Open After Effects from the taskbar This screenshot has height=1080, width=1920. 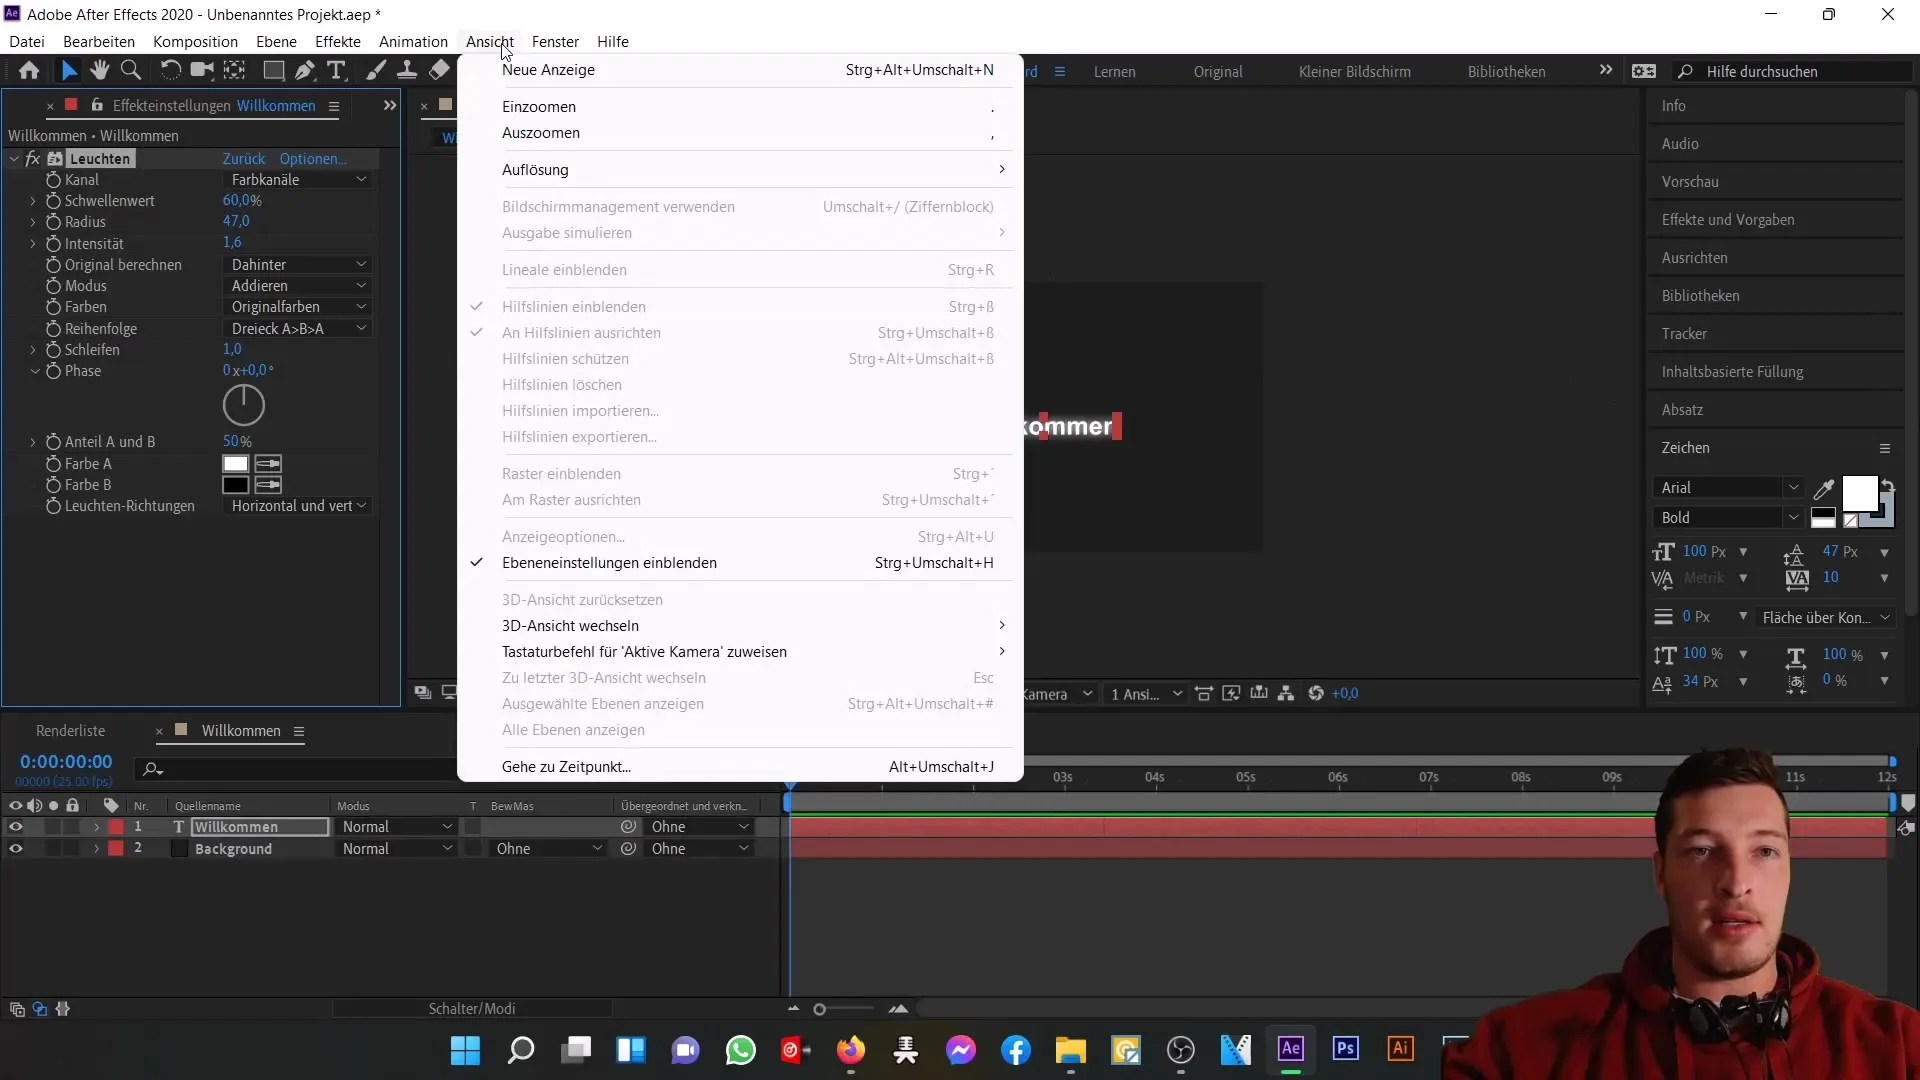(x=1290, y=1049)
